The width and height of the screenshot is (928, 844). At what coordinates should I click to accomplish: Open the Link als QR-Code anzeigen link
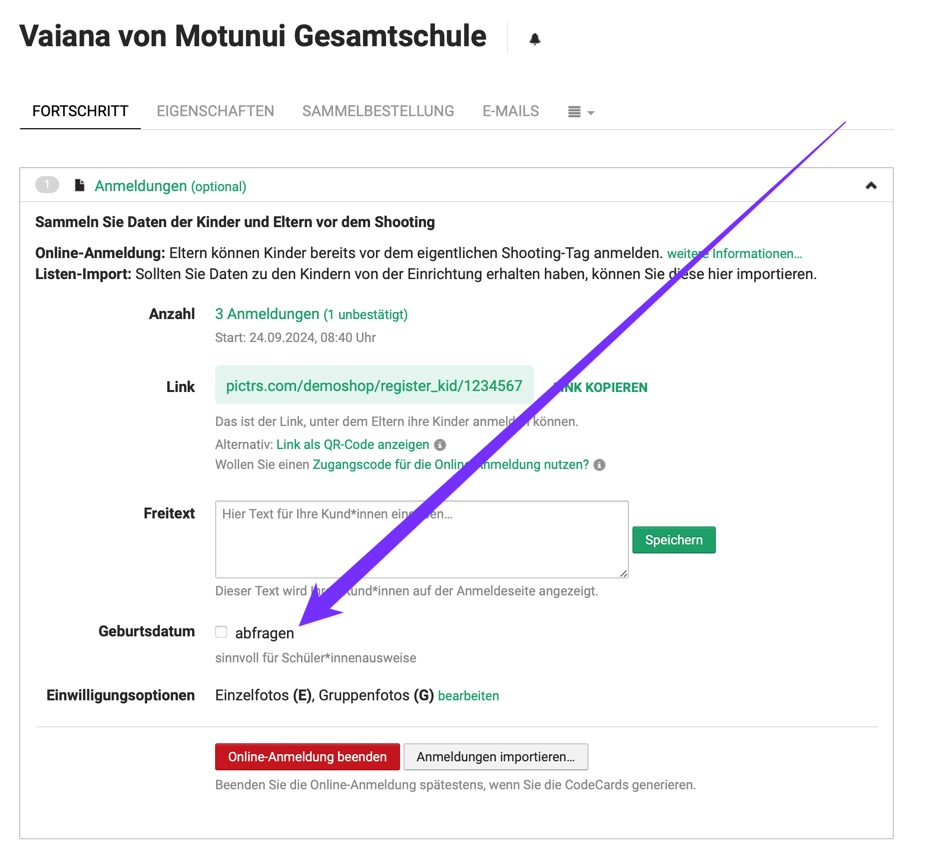pyautogui.click(x=353, y=444)
